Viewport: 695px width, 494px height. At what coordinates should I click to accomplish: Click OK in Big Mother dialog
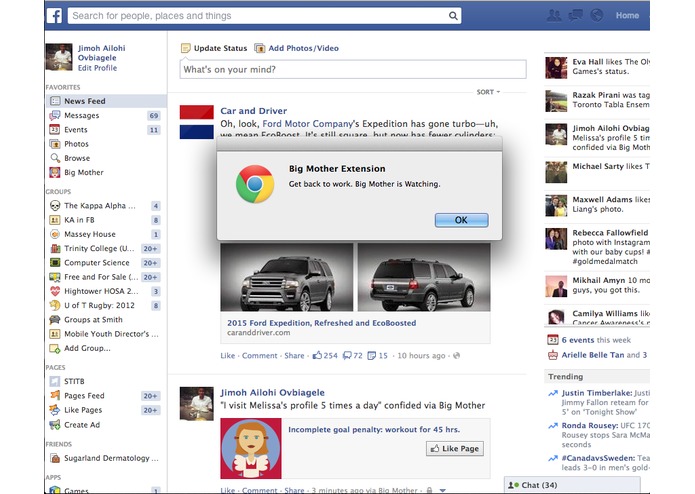tap(461, 220)
